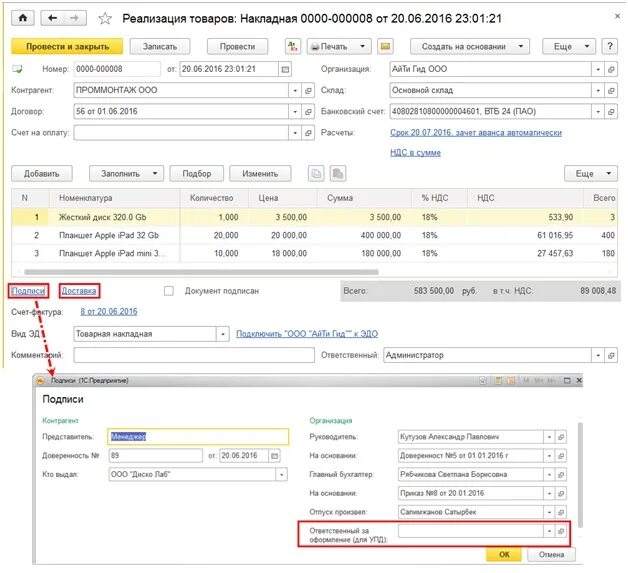This screenshot has height=573, width=628.
Task: Paste rows icon above the table
Action: (x=338, y=174)
